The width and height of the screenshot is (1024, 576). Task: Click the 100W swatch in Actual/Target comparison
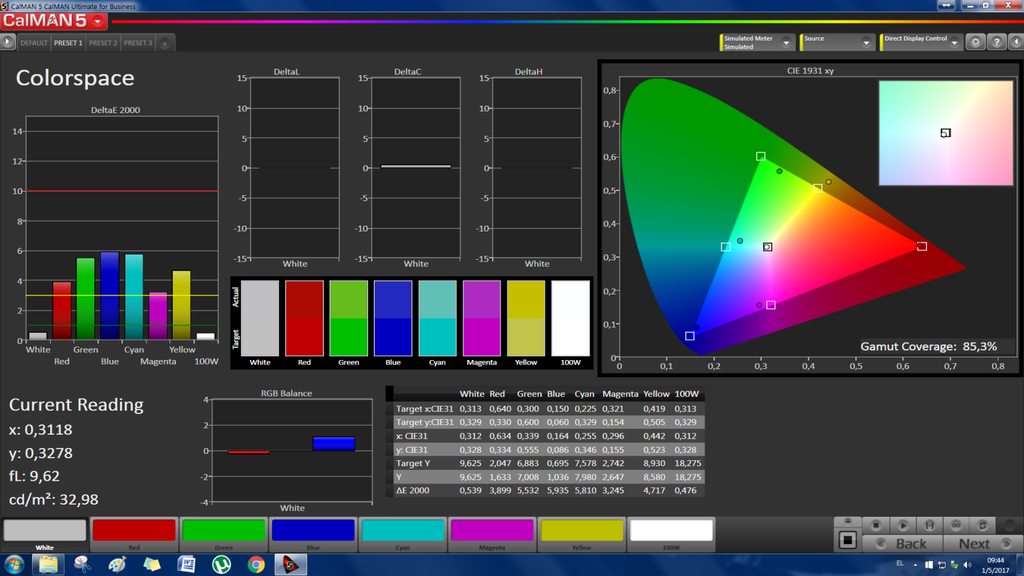coord(571,319)
